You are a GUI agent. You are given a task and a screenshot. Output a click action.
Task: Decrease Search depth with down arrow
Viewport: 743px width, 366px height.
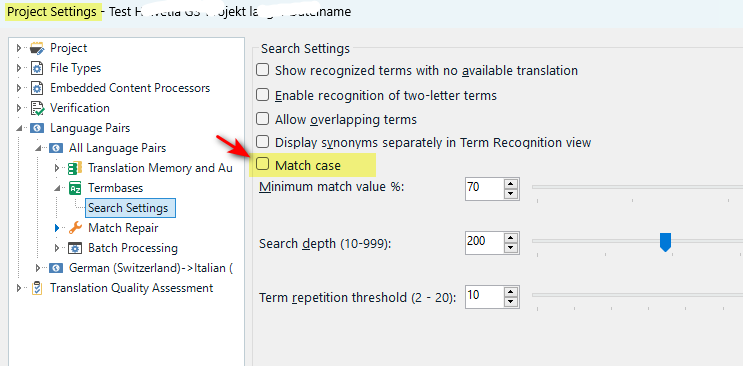click(x=510, y=248)
